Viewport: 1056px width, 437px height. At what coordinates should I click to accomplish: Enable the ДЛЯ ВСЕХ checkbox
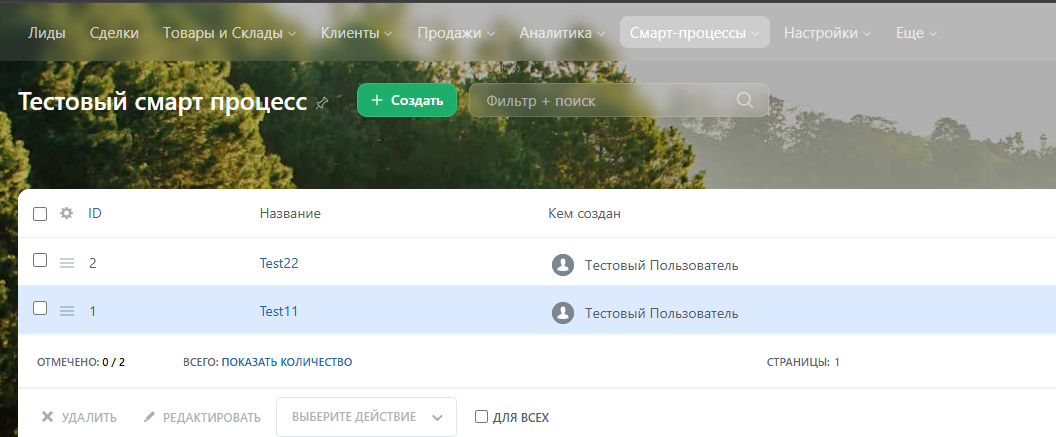[481, 417]
